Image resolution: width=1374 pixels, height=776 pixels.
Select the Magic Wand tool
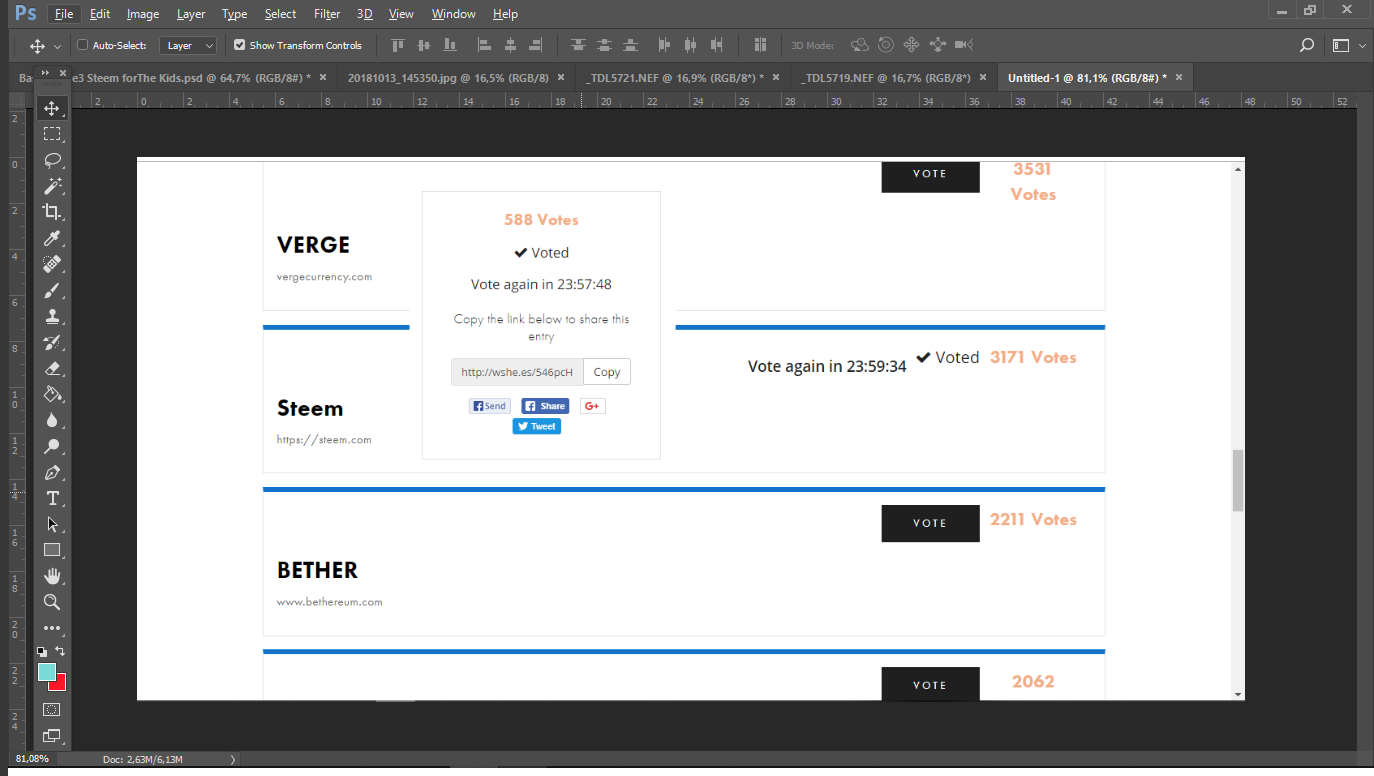[52, 186]
